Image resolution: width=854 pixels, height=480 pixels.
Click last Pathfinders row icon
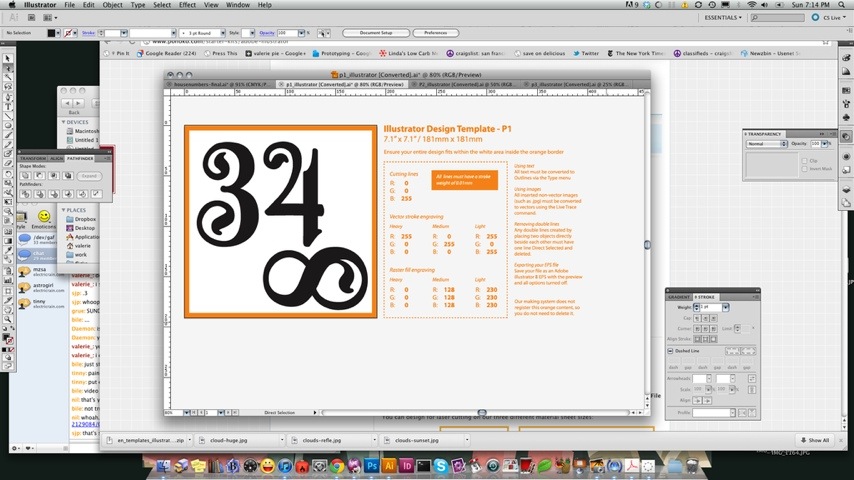[x=96, y=193]
